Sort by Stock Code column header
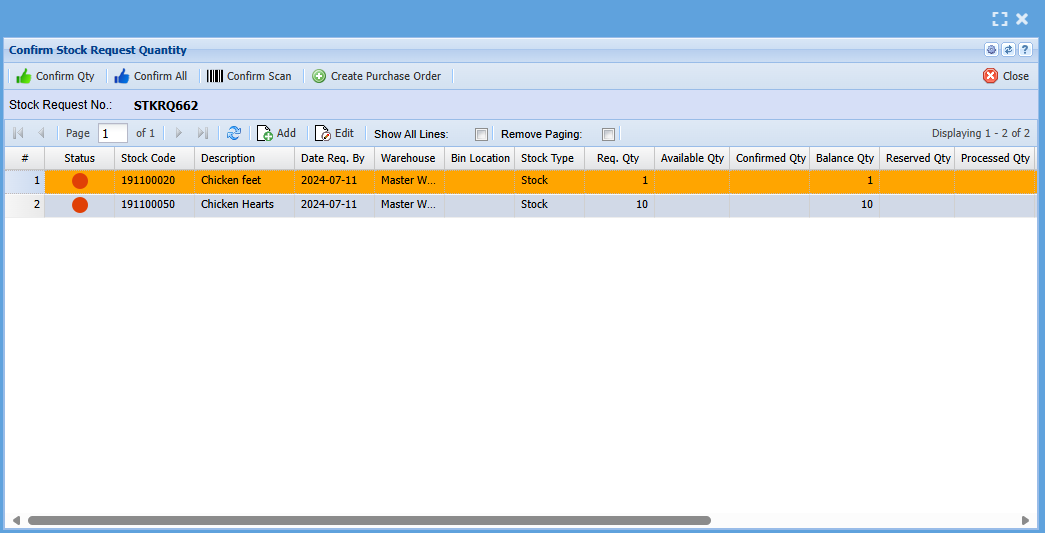This screenshot has height=533, width=1045. click(148, 158)
